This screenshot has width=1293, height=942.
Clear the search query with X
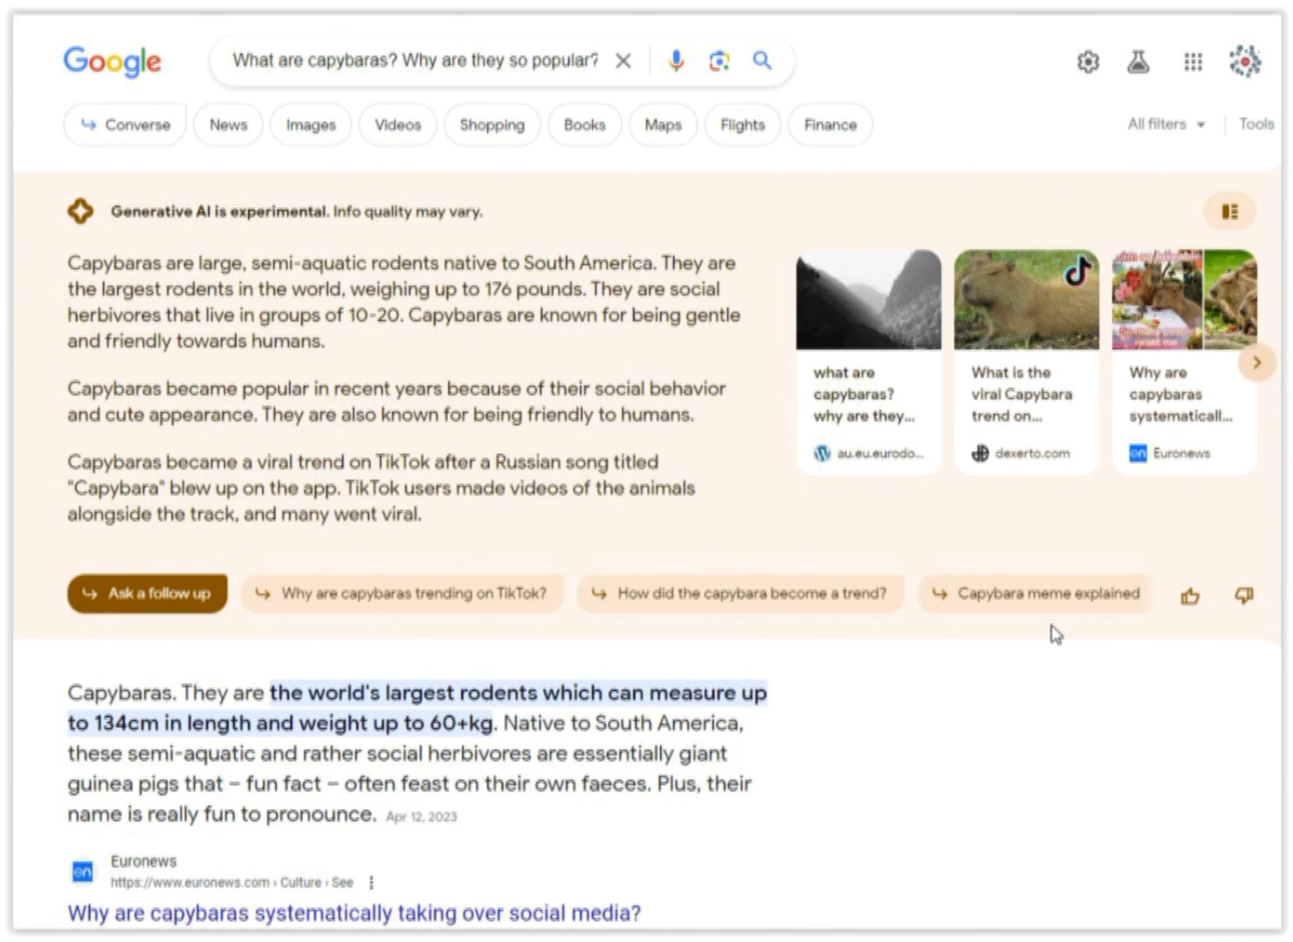tap(623, 61)
